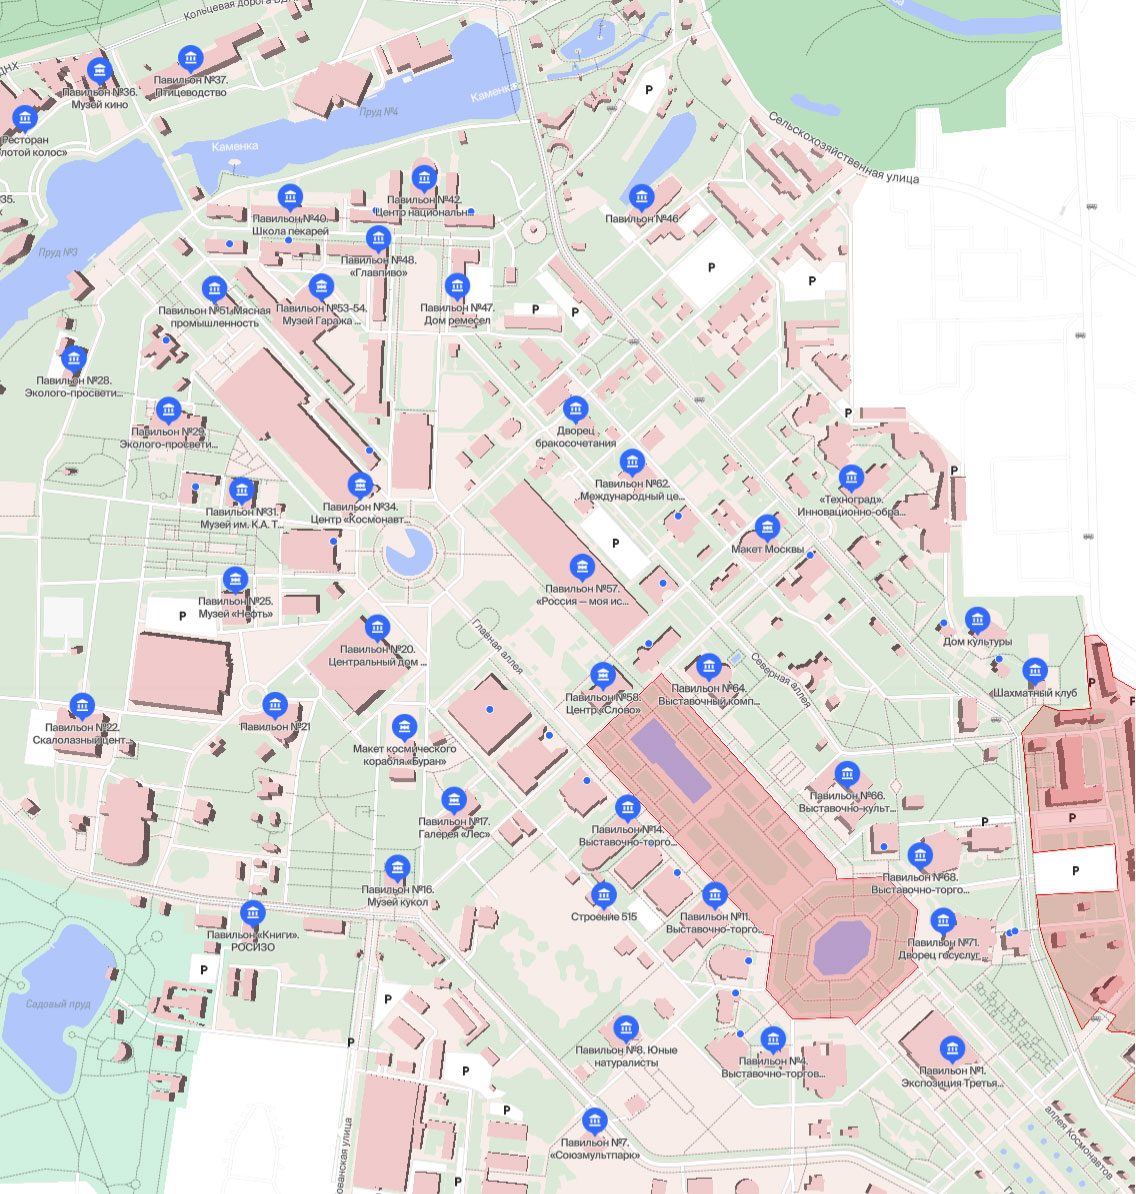
Task: Select the Павильон №16 Музей кукол marker
Action: pos(397,867)
